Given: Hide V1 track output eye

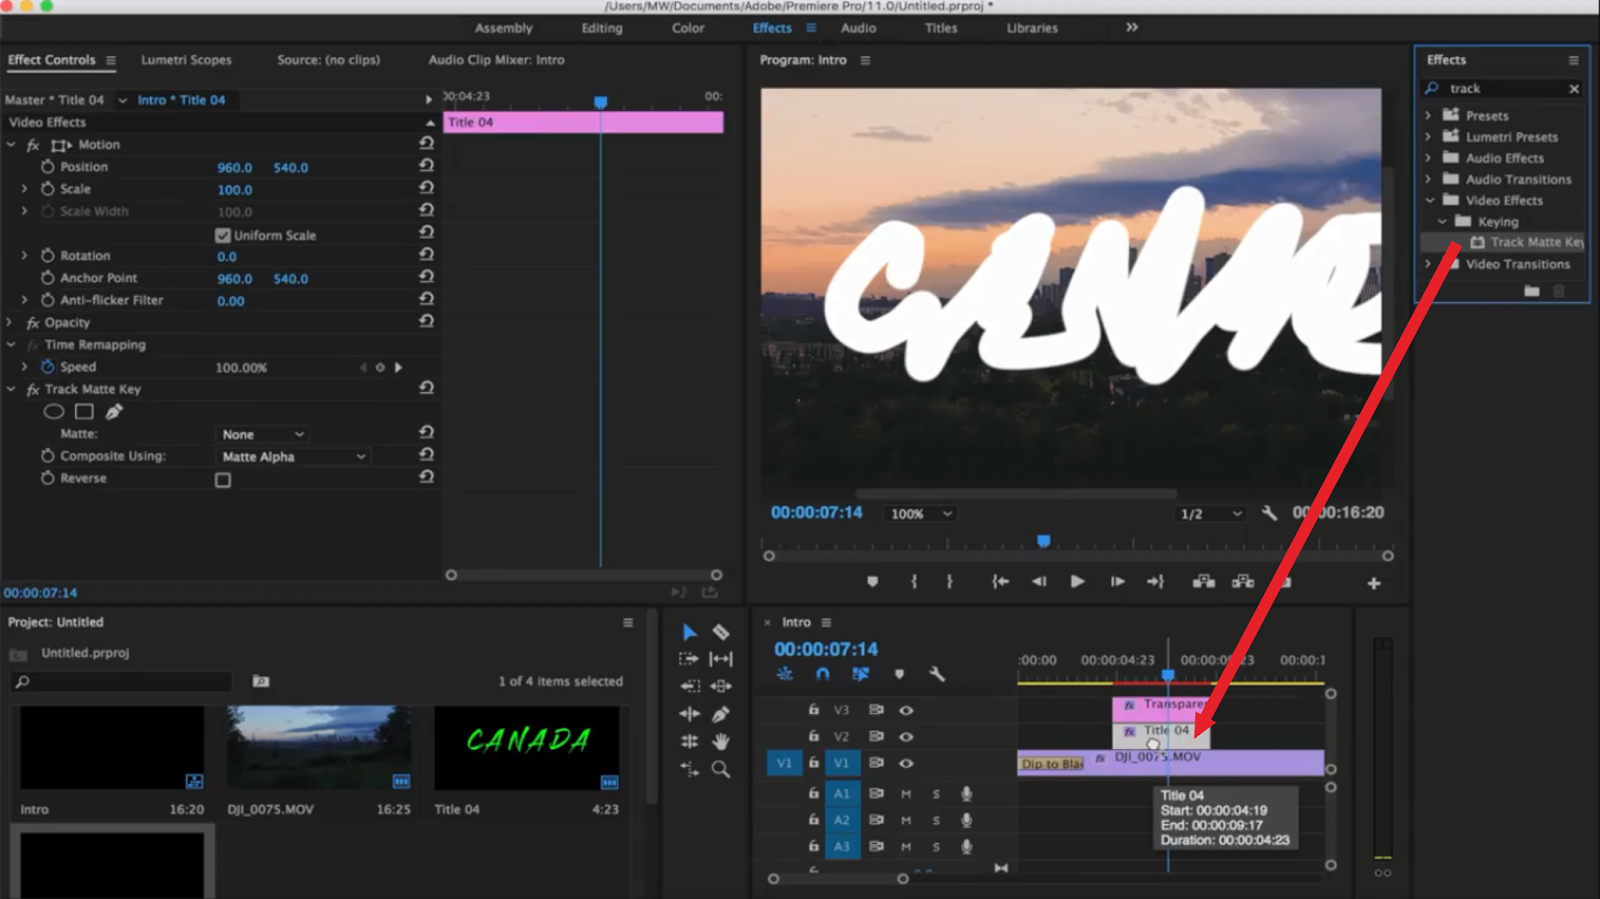Looking at the screenshot, I should 906,763.
